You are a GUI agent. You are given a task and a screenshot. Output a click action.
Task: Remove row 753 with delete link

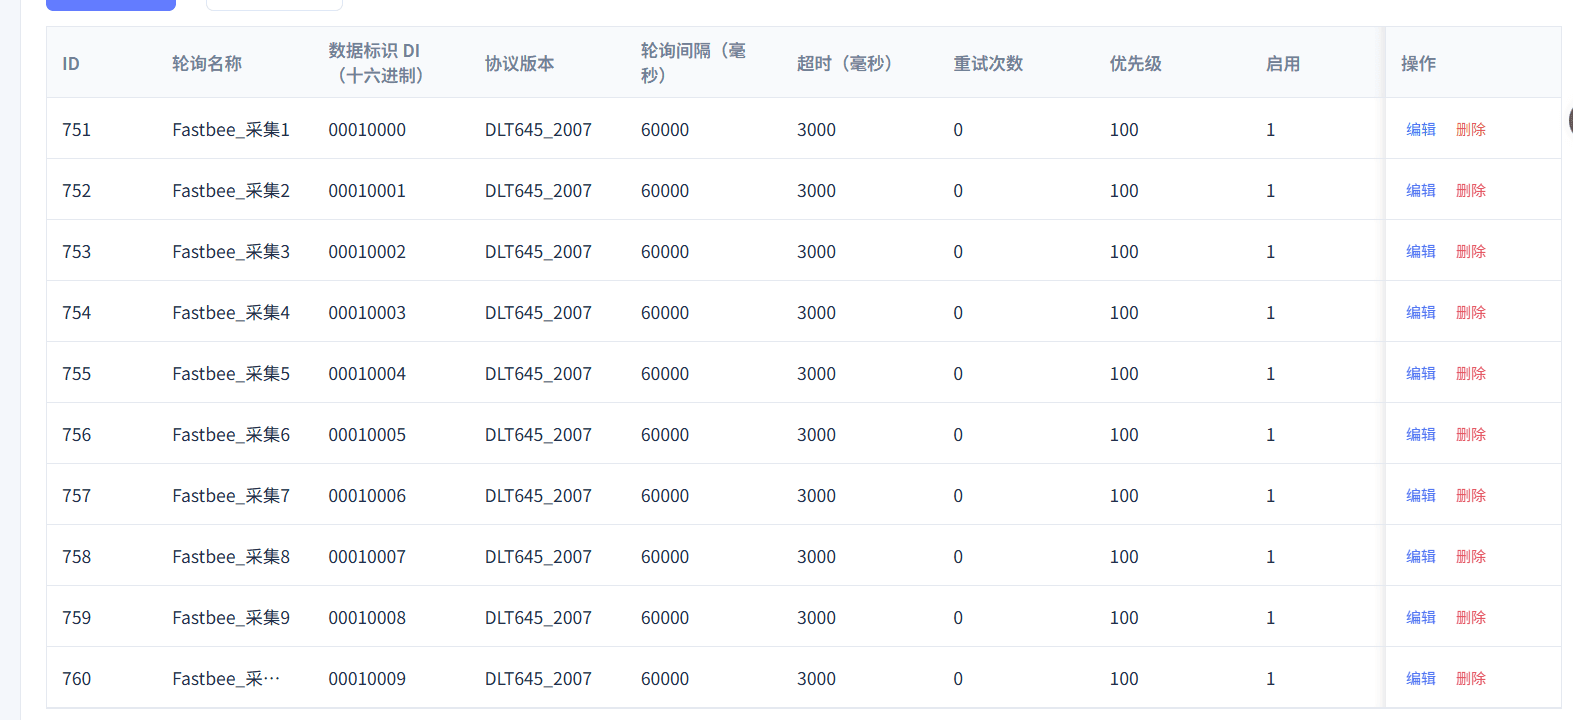pos(1470,251)
